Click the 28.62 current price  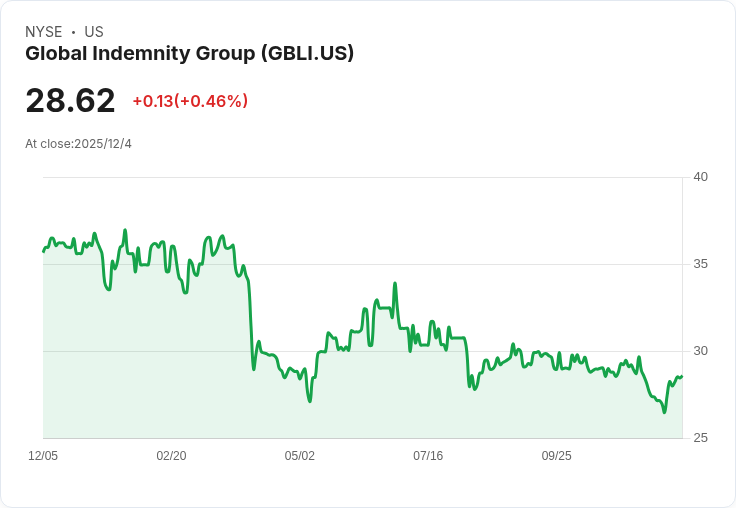pyautogui.click(x=70, y=101)
